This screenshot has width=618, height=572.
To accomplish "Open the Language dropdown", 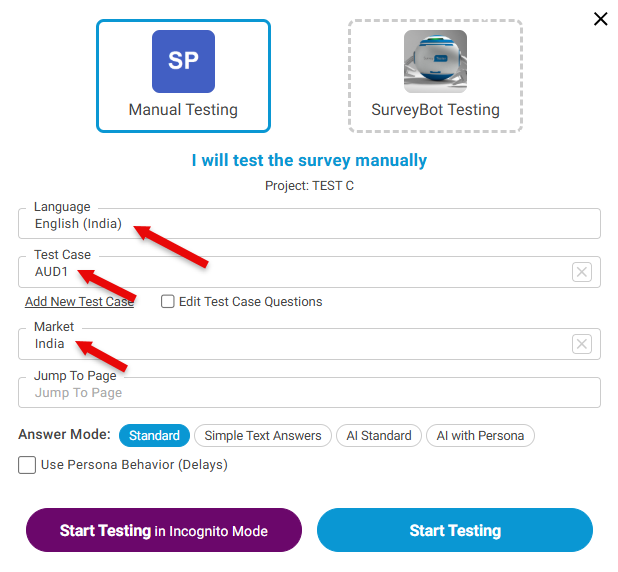I will [x=309, y=224].
